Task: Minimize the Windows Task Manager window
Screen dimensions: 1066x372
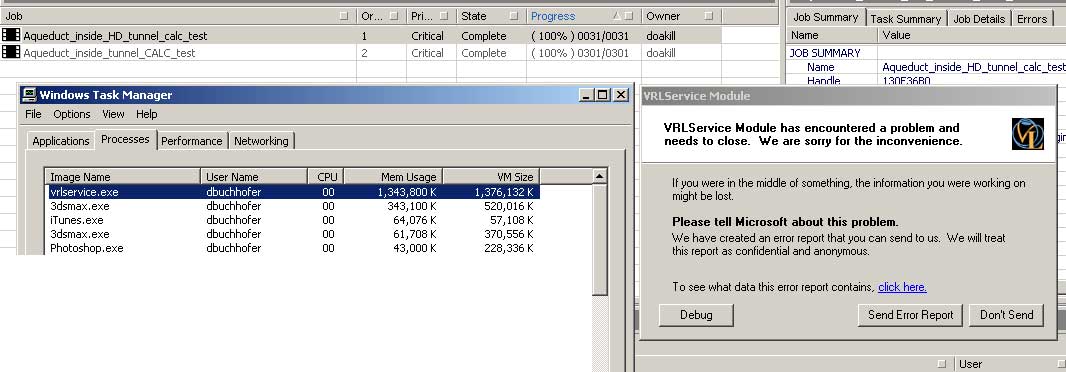Action: (587, 95)
